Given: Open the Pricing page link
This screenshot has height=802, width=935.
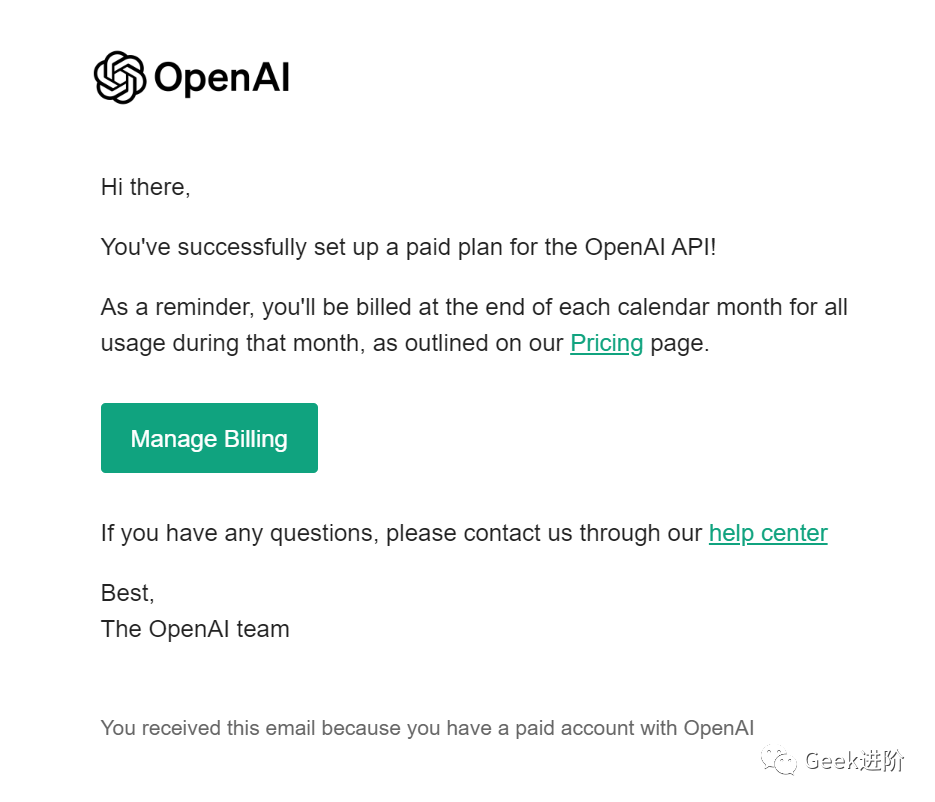Looking at the screenshot, I should click(606, 343).
